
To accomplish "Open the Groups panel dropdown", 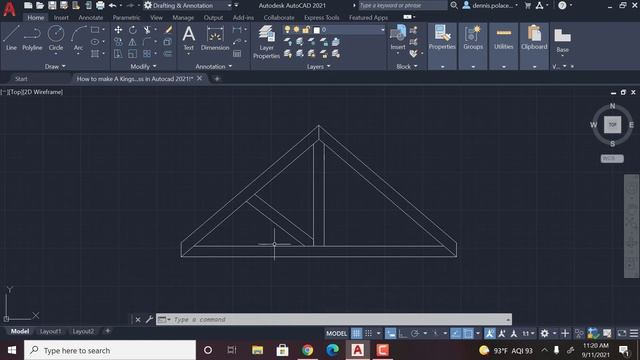I will click(473, 67).
